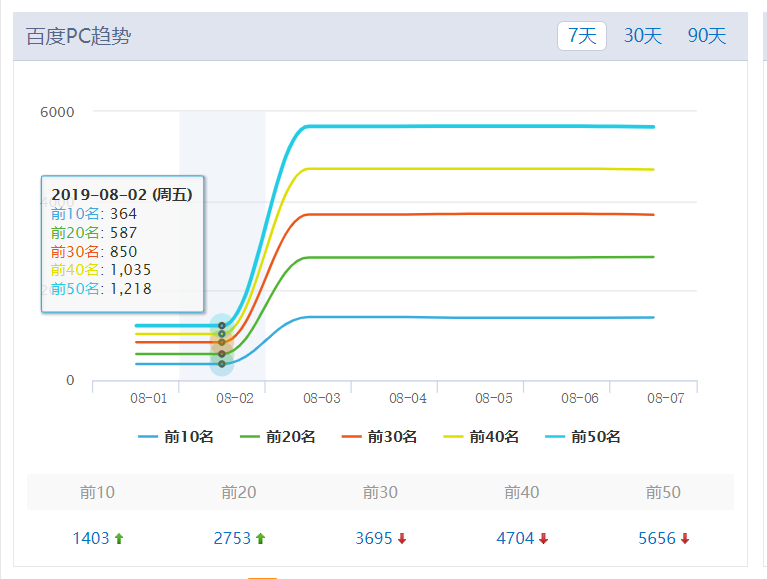Open the 1403 top-10 keyword count

tap(91, 538)
